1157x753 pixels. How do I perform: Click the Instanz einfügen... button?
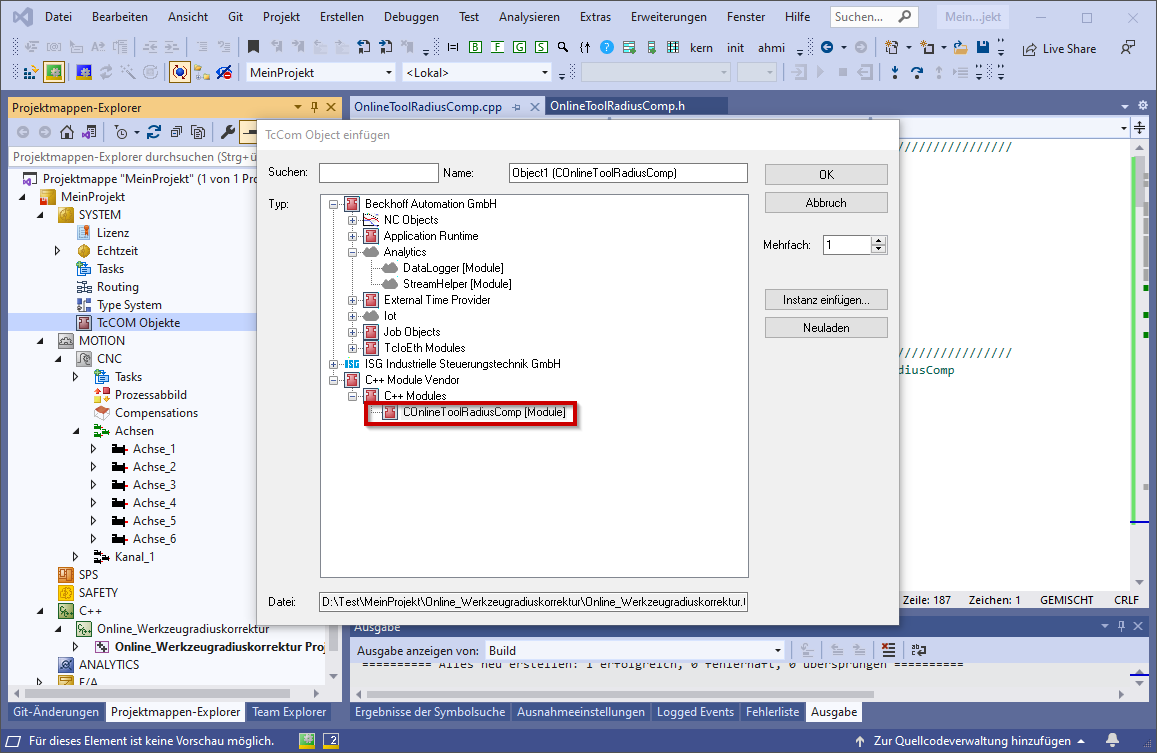826,300
